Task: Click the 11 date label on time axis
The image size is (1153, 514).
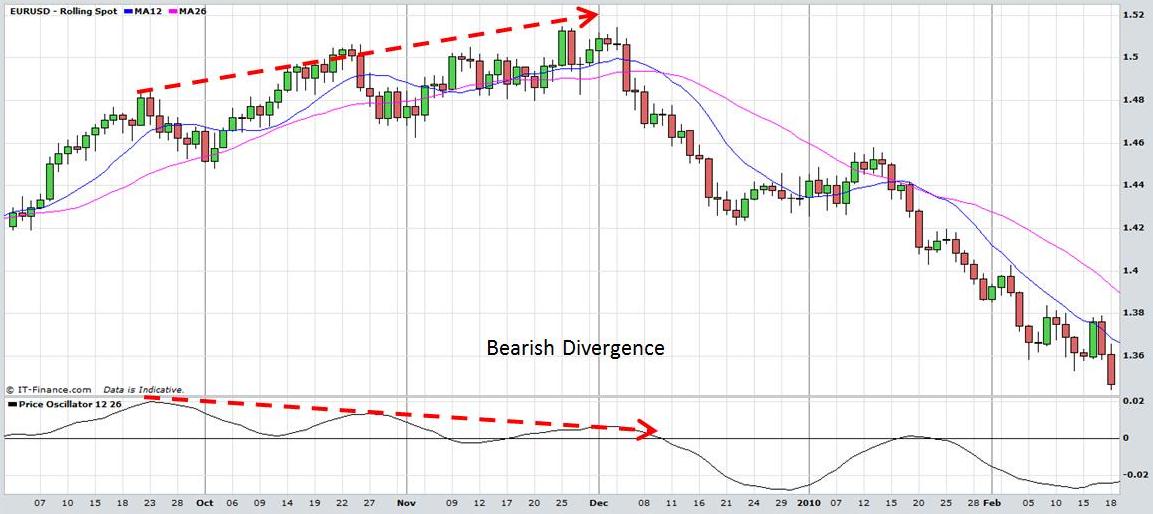Action: point(671,504)
